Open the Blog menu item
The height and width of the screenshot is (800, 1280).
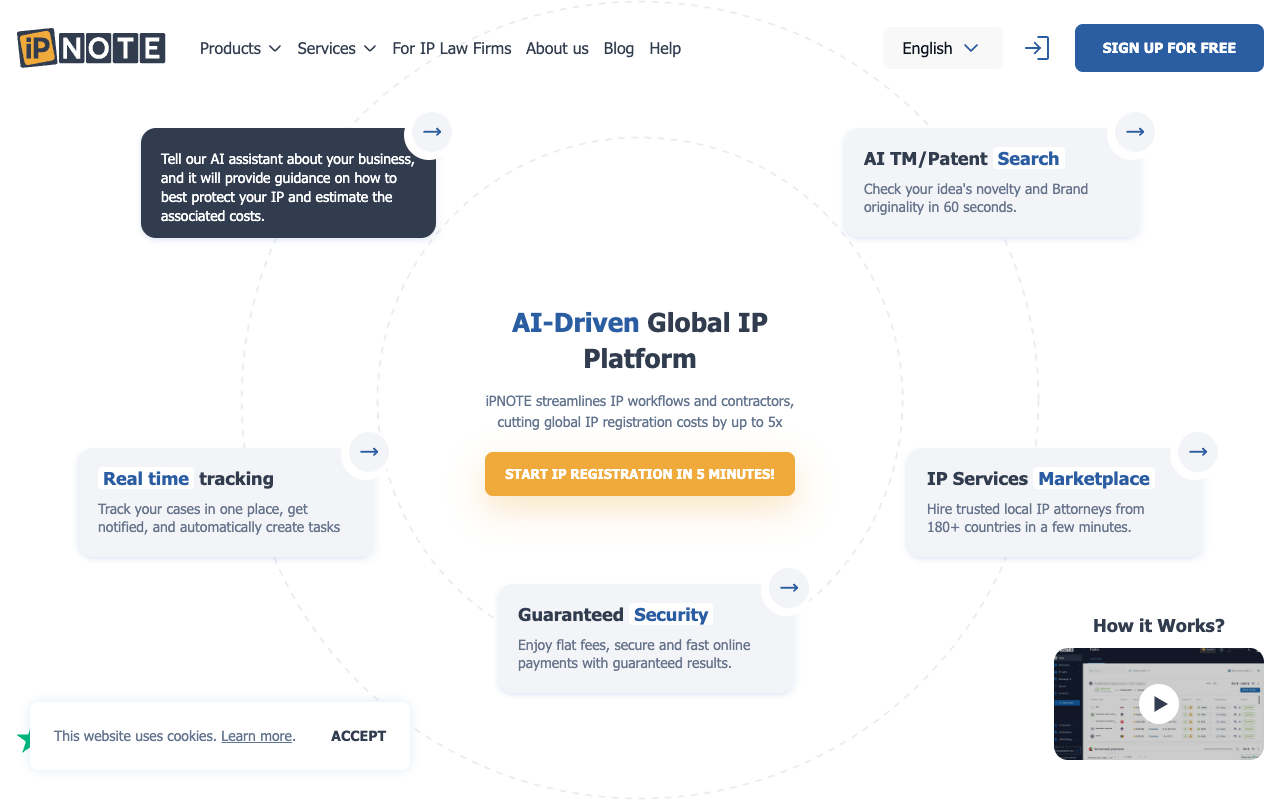pos(619,48)
